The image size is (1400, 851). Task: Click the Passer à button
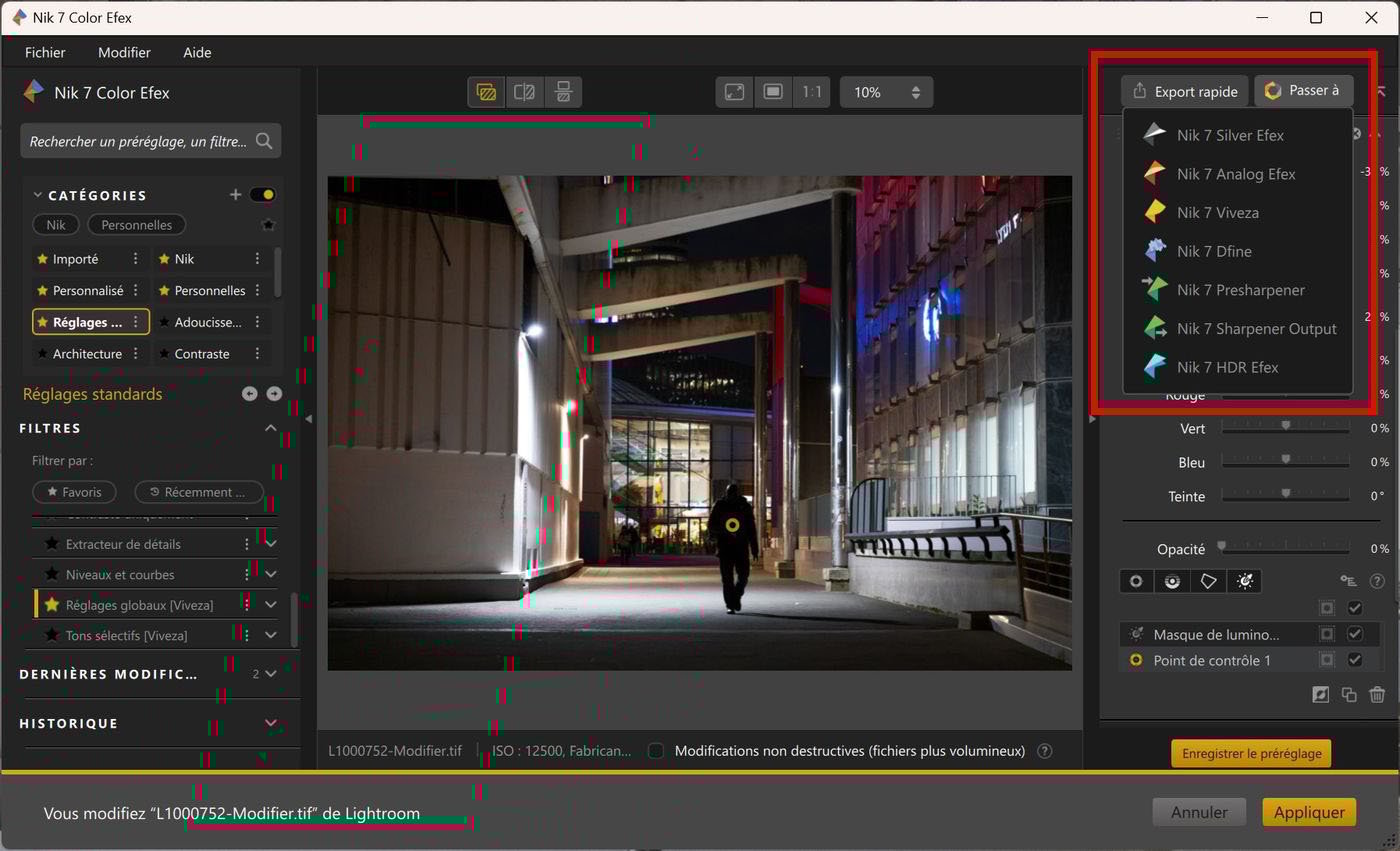tap(1303, 91)
